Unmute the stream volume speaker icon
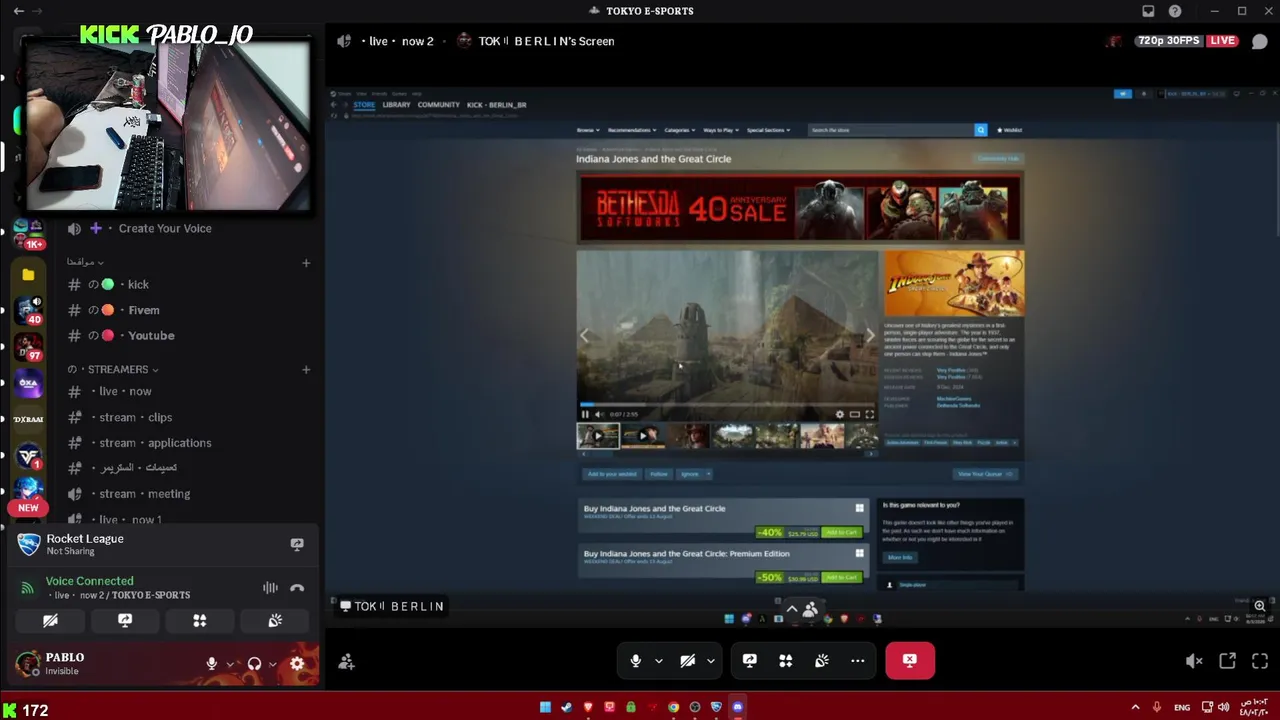Image resolution: width=1280 pixels, height=720 pixels. point(1194,661)
